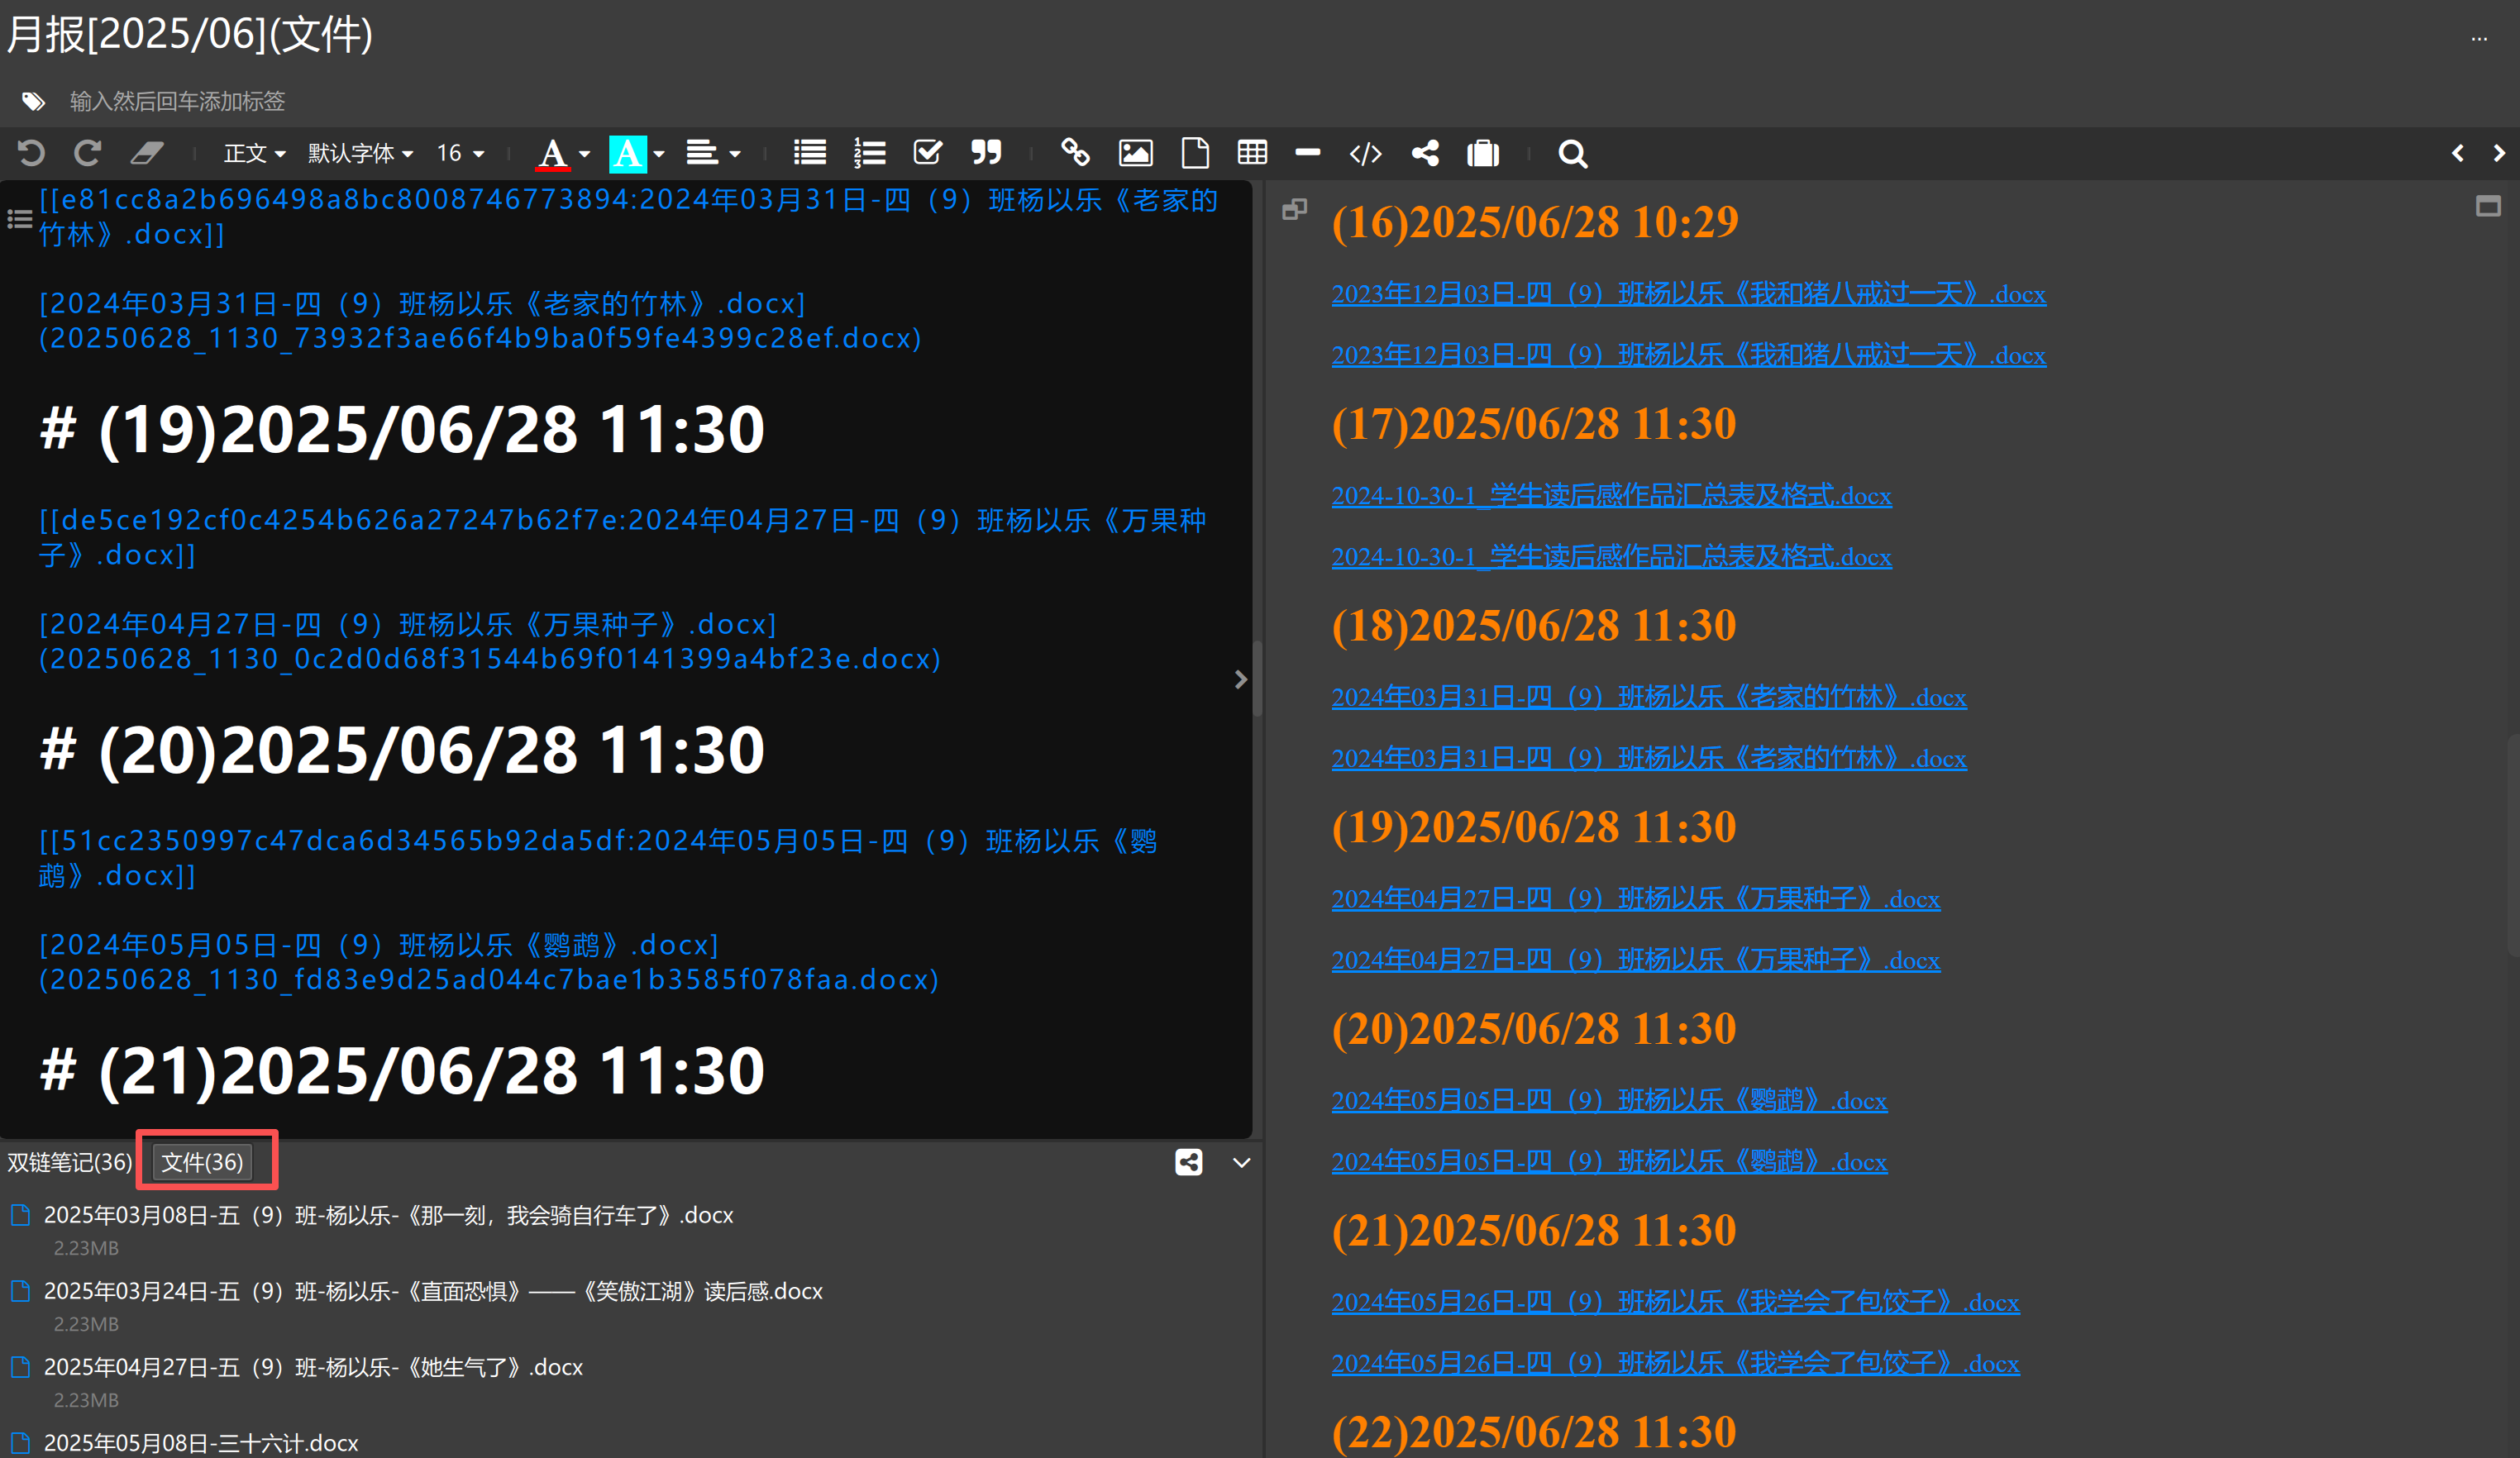2520x1458 pixels.
Task: Click the insert image icon
Action: point(1135,153)
